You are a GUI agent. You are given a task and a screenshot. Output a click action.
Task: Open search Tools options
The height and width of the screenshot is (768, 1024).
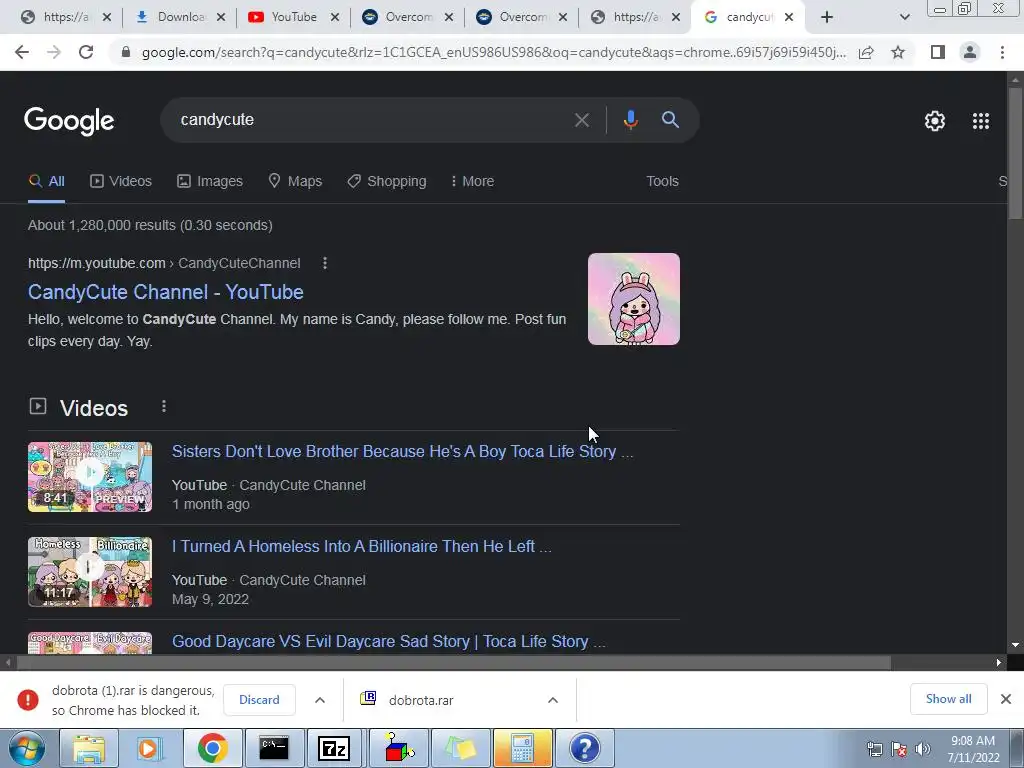tap(662, 182)
